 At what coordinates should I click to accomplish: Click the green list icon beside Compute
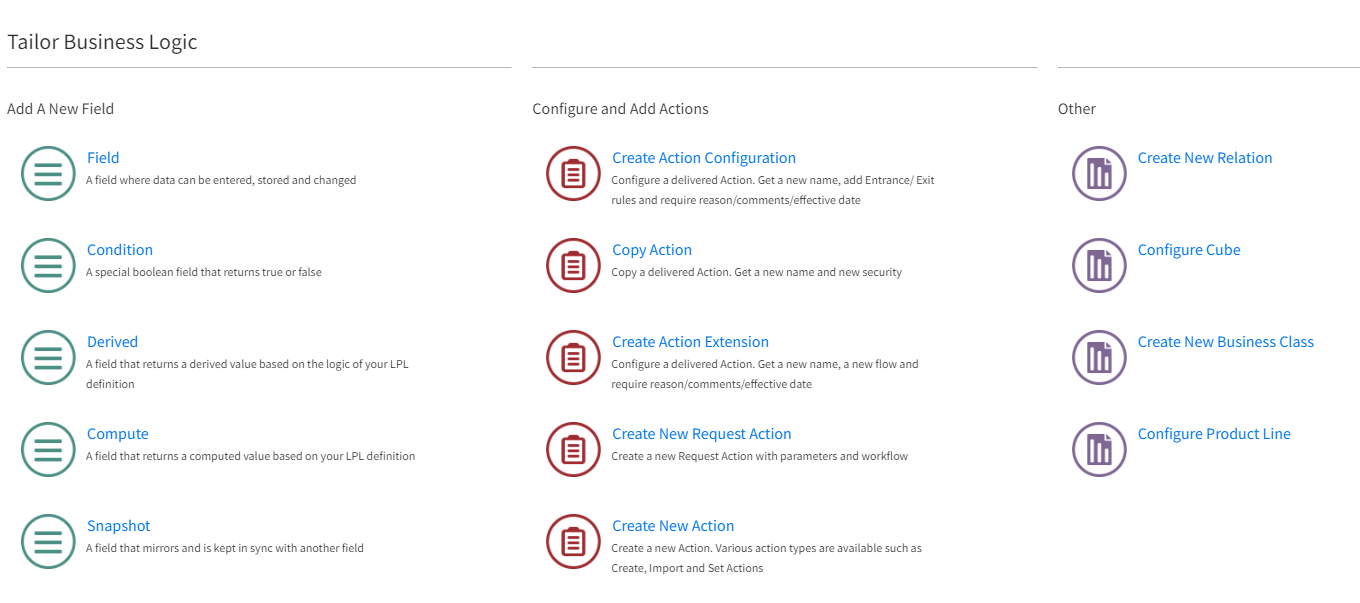click(48, 450)
